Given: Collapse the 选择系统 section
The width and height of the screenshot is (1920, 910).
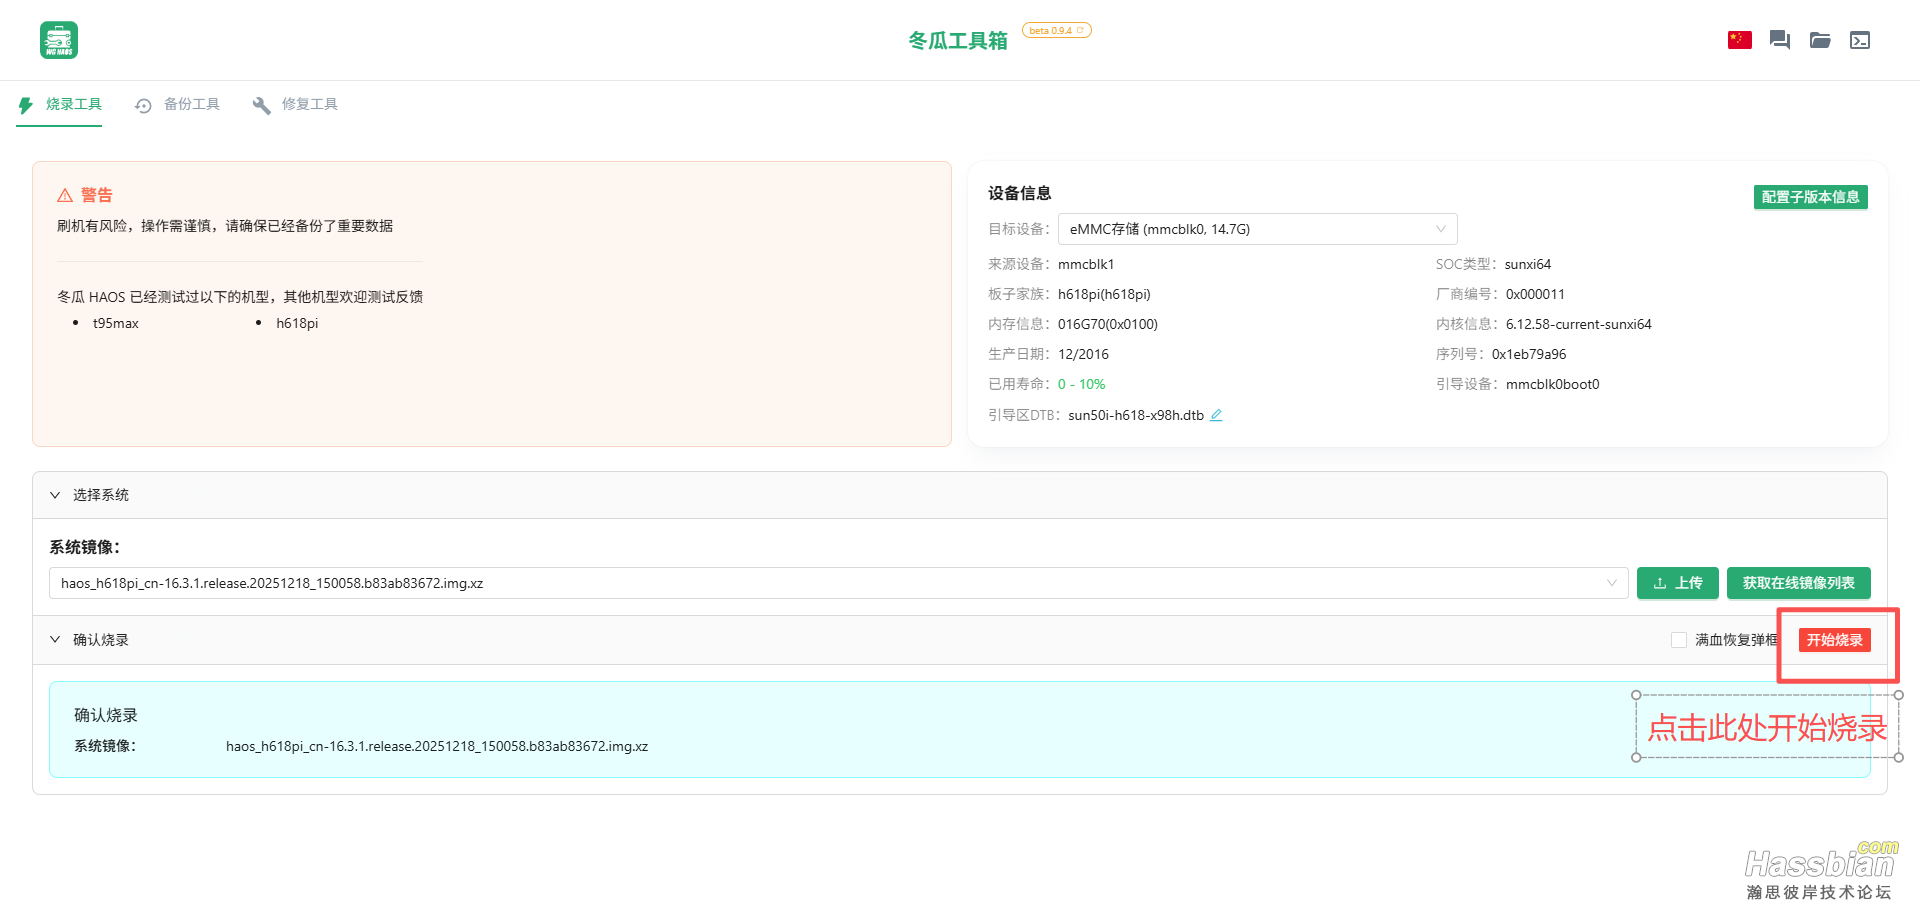Looking at the screenshot, I should [x=56, y=494].
